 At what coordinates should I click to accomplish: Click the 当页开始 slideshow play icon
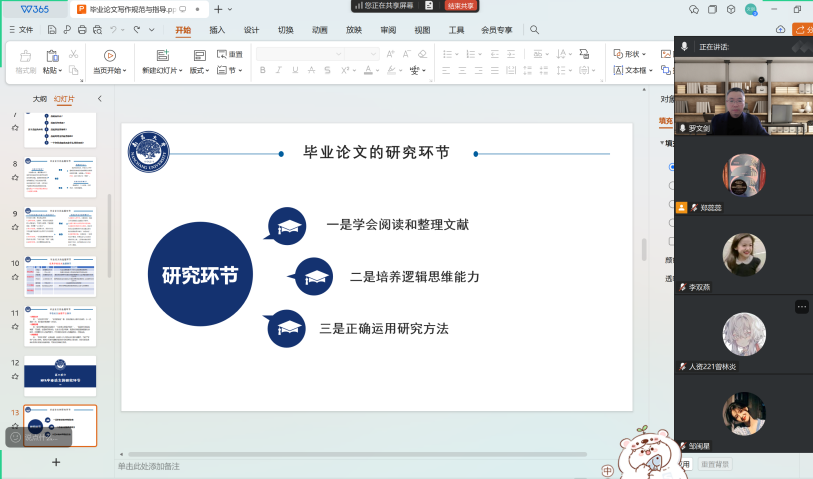109,55
